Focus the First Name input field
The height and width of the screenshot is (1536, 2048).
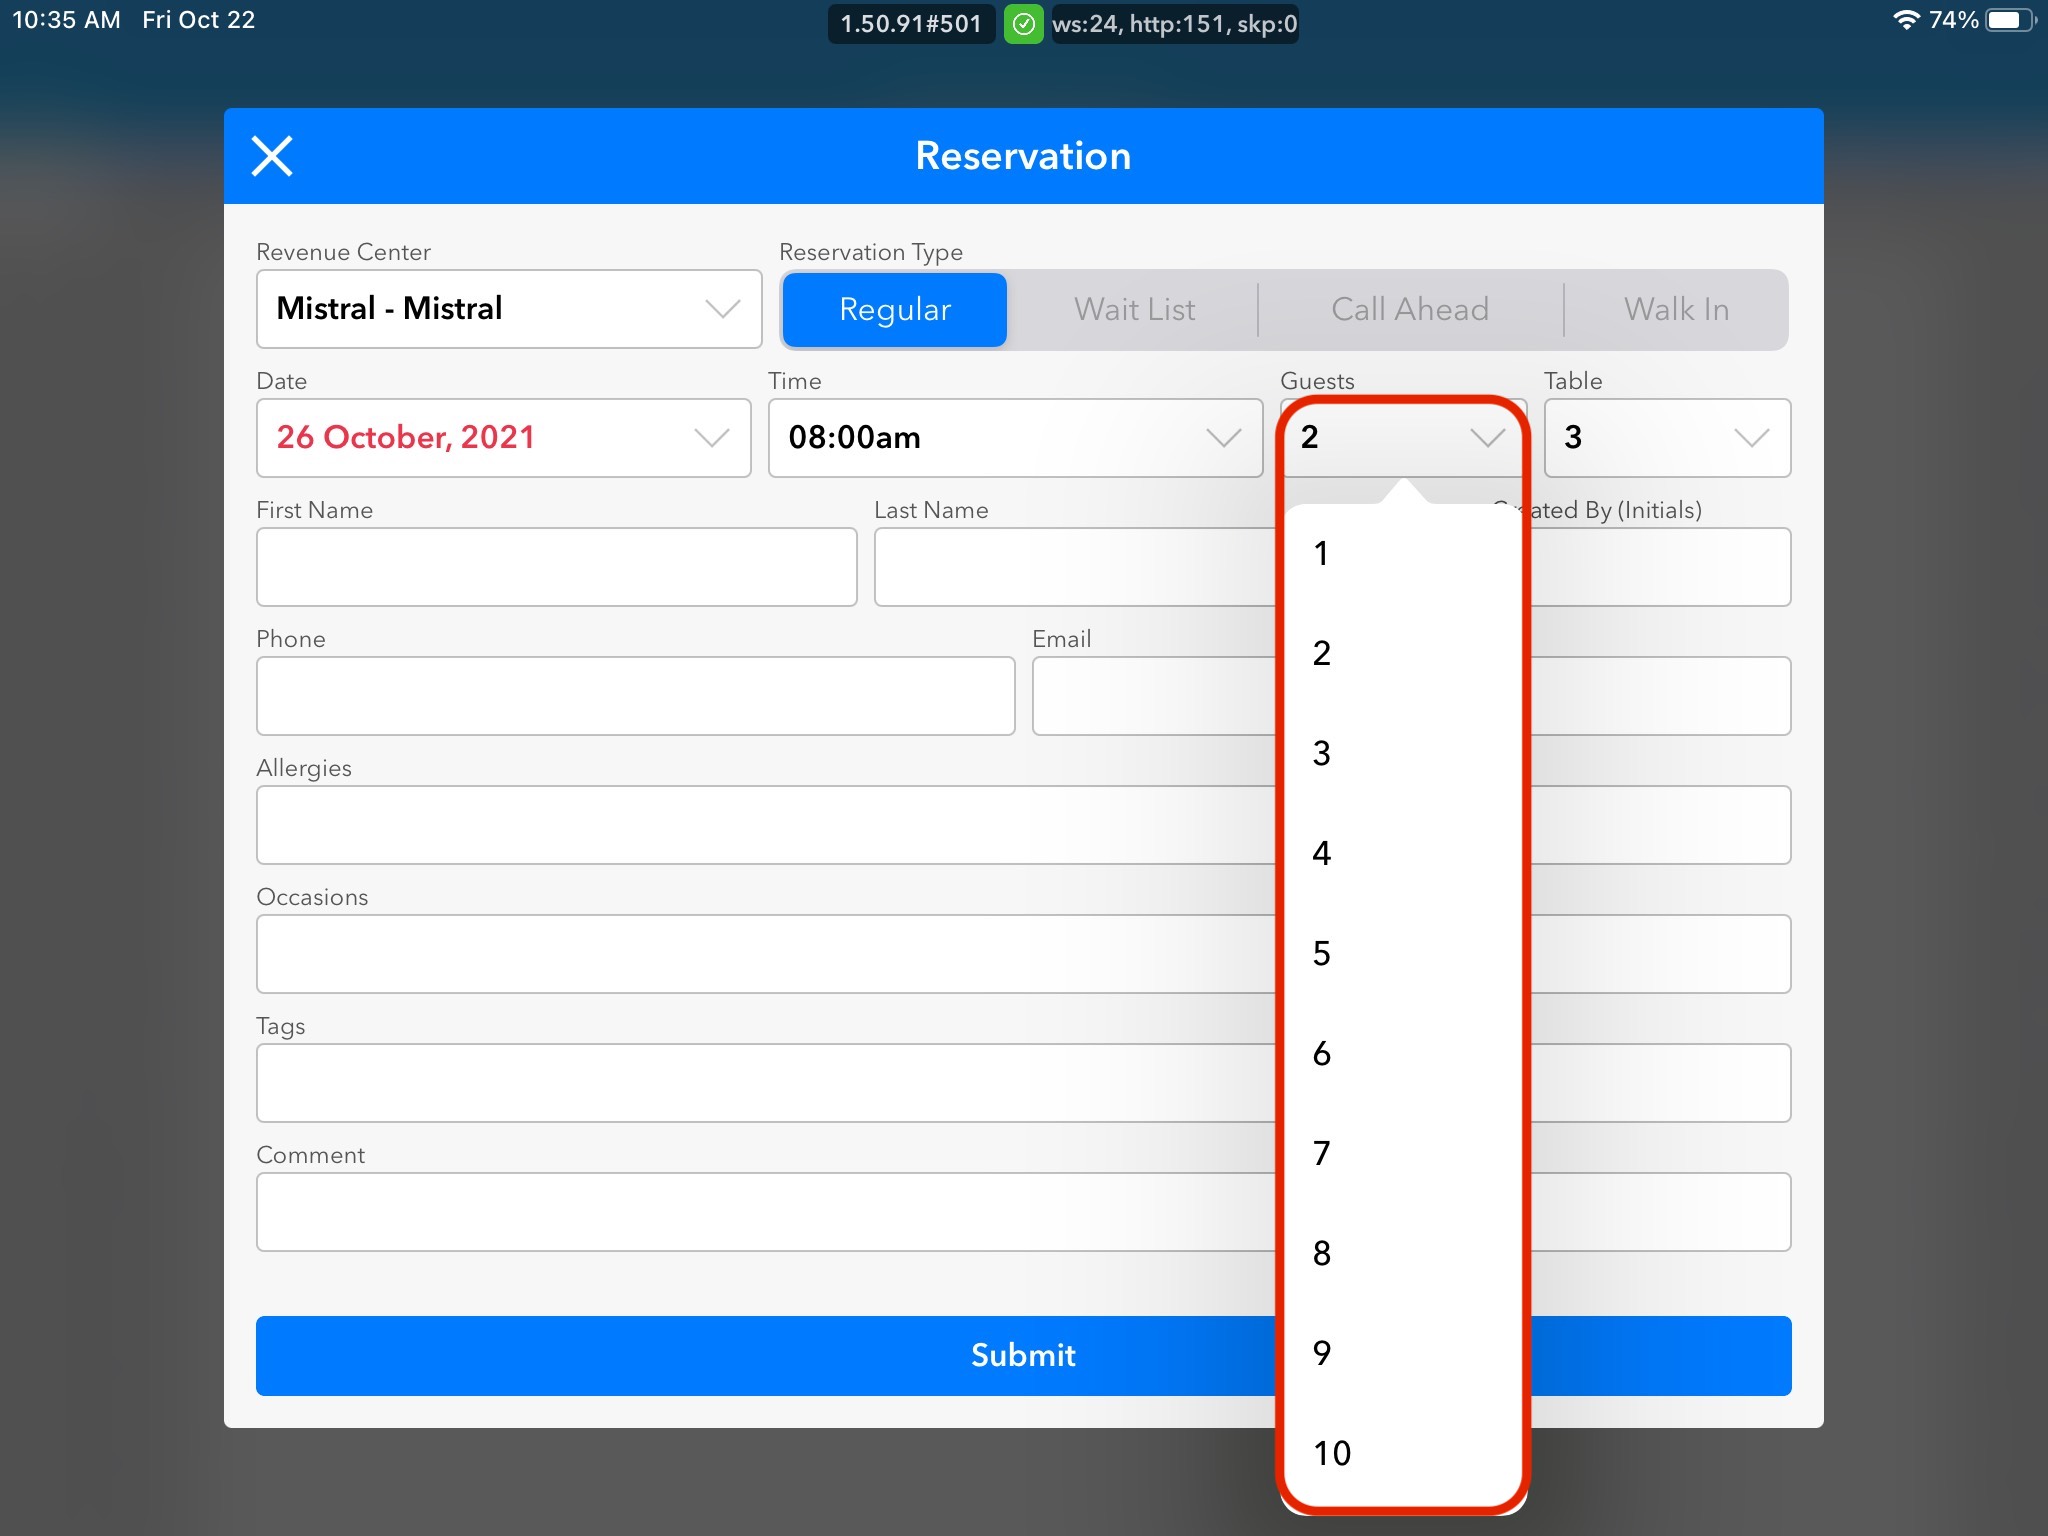556,567
